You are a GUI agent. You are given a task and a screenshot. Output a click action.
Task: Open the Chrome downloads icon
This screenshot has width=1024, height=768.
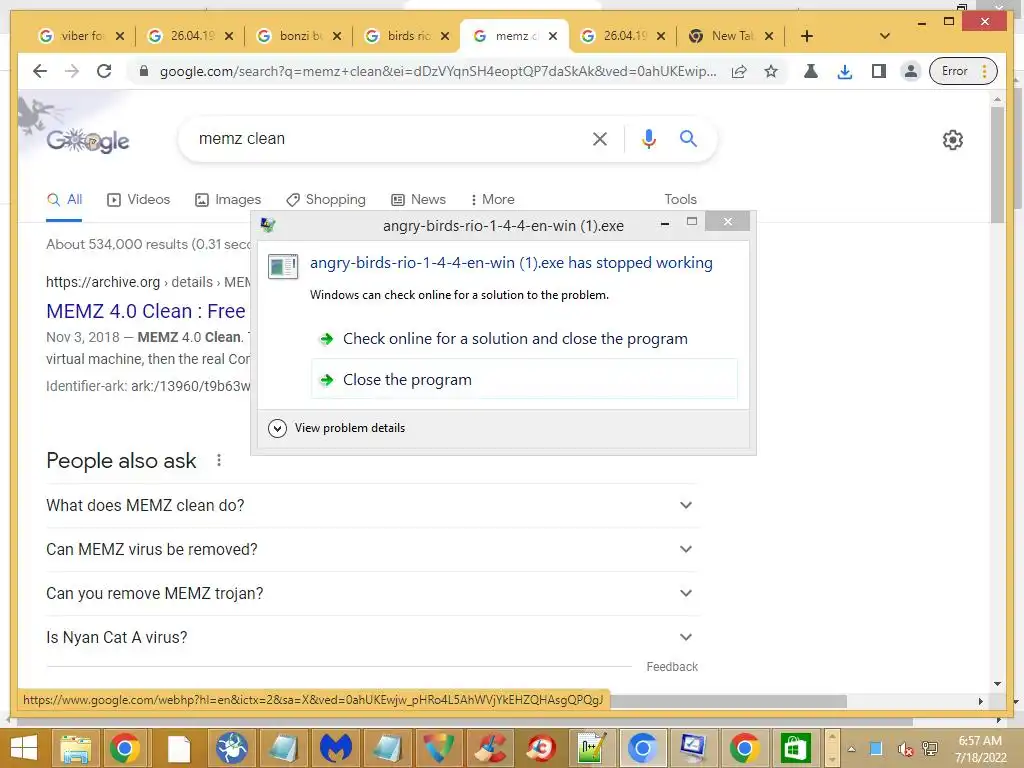point(844,71)
